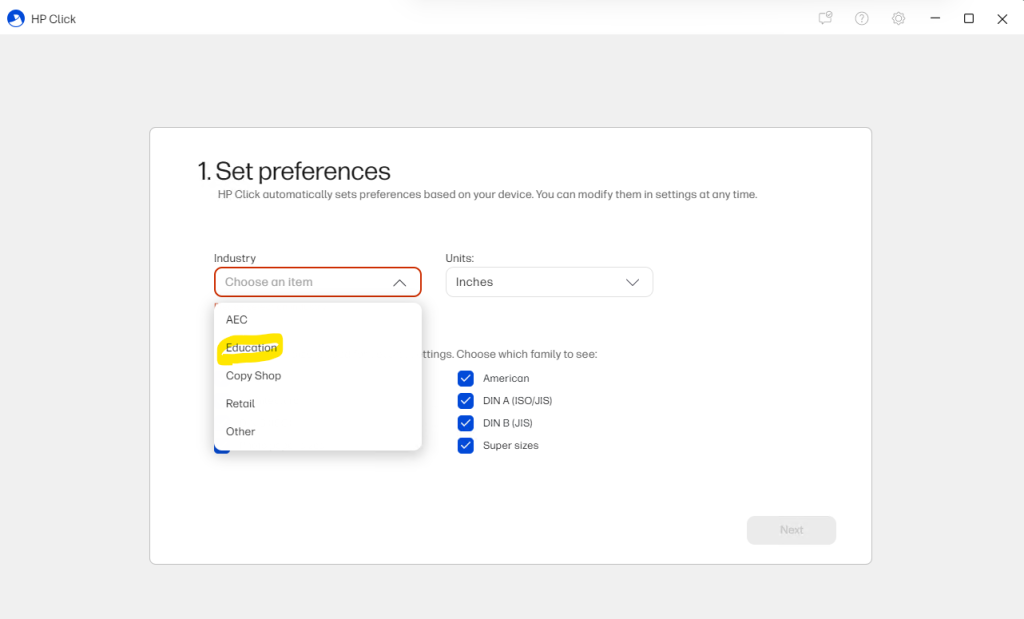This screenshot has width=1024, height=619.
Task: Click the American label text
Action: [506, 378]
